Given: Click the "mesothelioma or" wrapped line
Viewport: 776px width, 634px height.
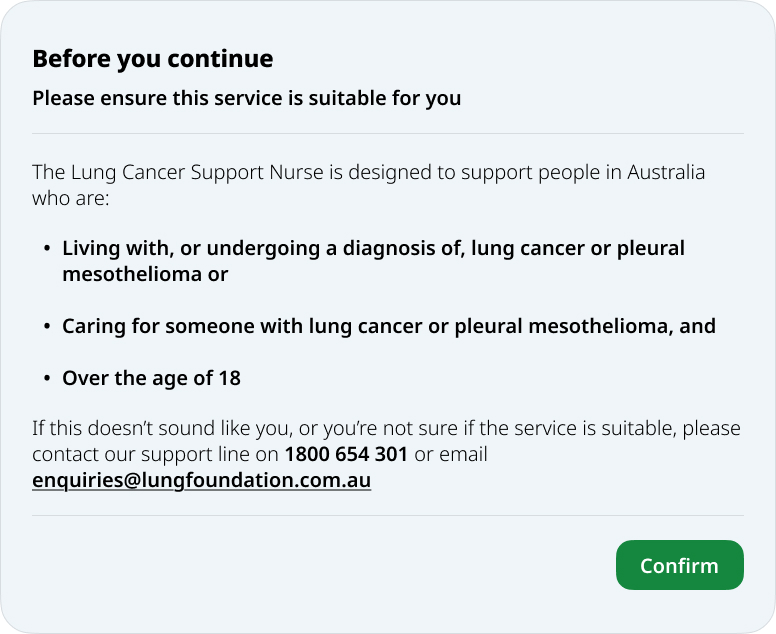Looking at the screenshot, I should pos(145,273).
